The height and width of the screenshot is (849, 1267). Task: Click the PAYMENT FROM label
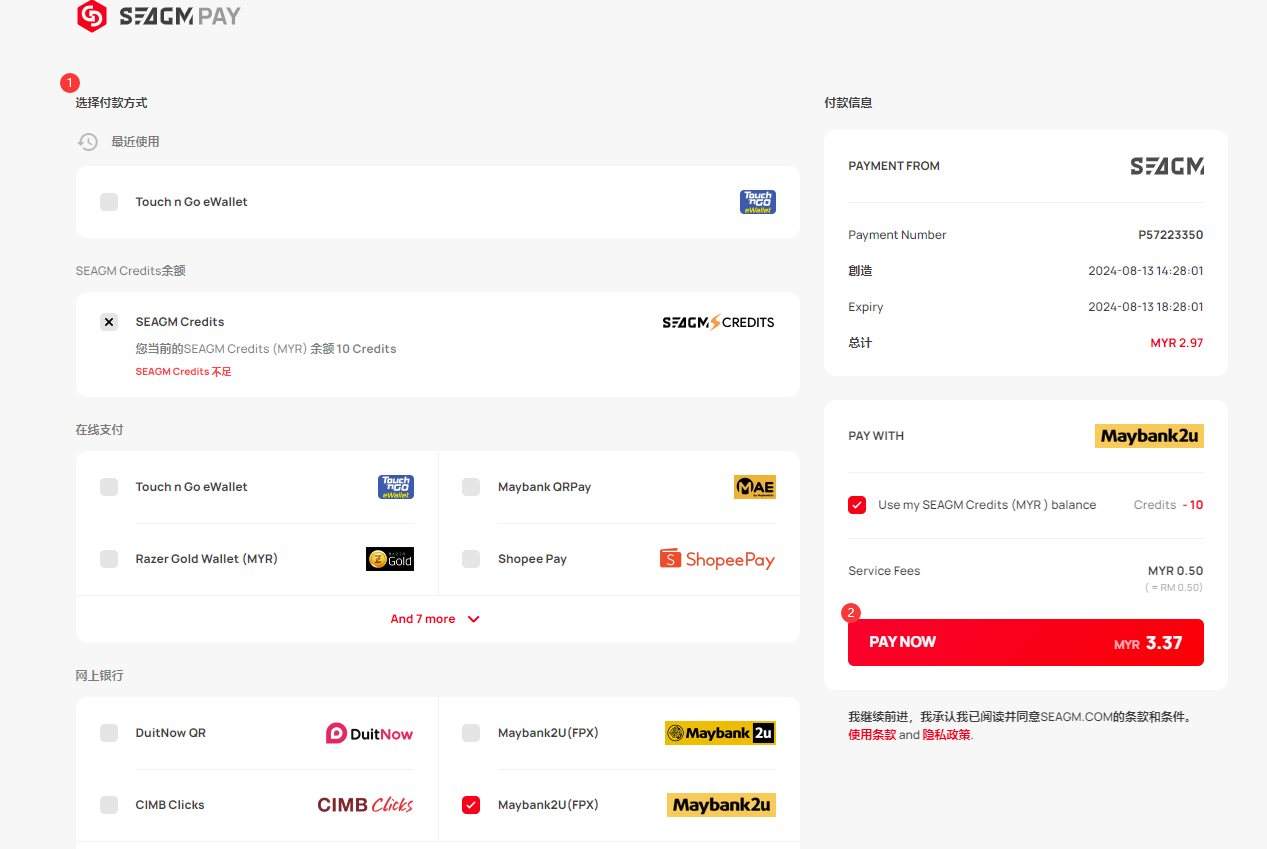[x=894, y=166]
